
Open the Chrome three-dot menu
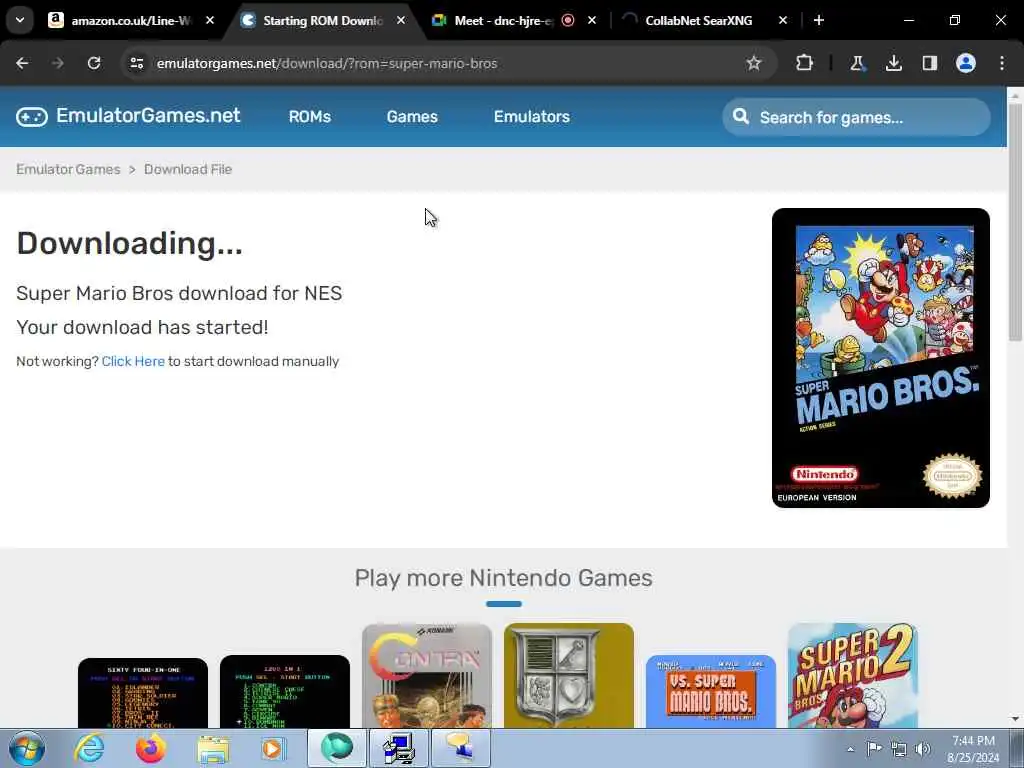pyautogui.click(x=1002, y=63)
